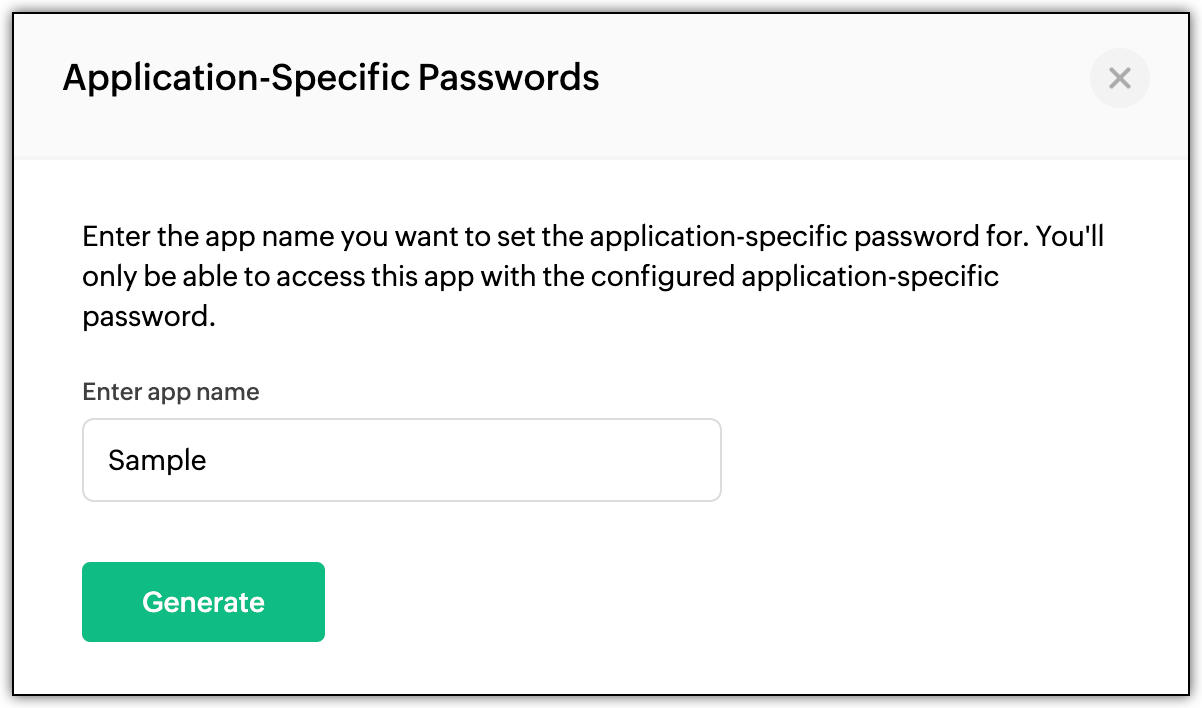Click the 'Enter app name' label

click(x=171, y=392)
